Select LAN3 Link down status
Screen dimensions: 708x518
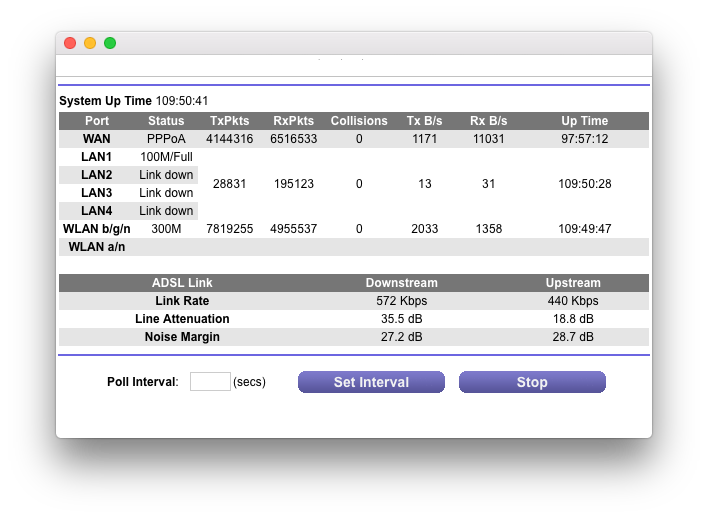tap(166, 193)
